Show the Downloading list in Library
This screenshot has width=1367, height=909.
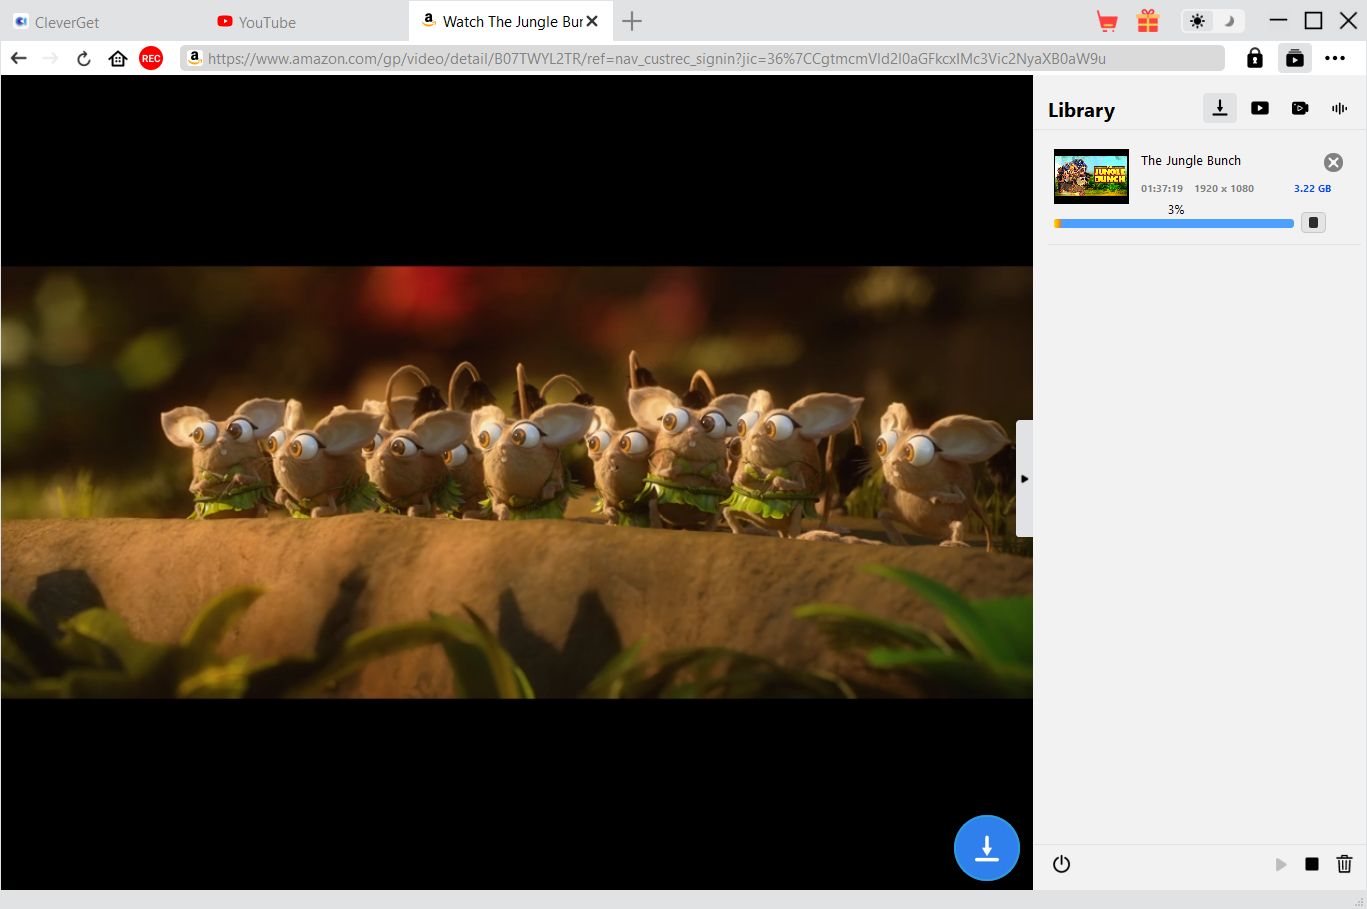(x=1220, y=108)
